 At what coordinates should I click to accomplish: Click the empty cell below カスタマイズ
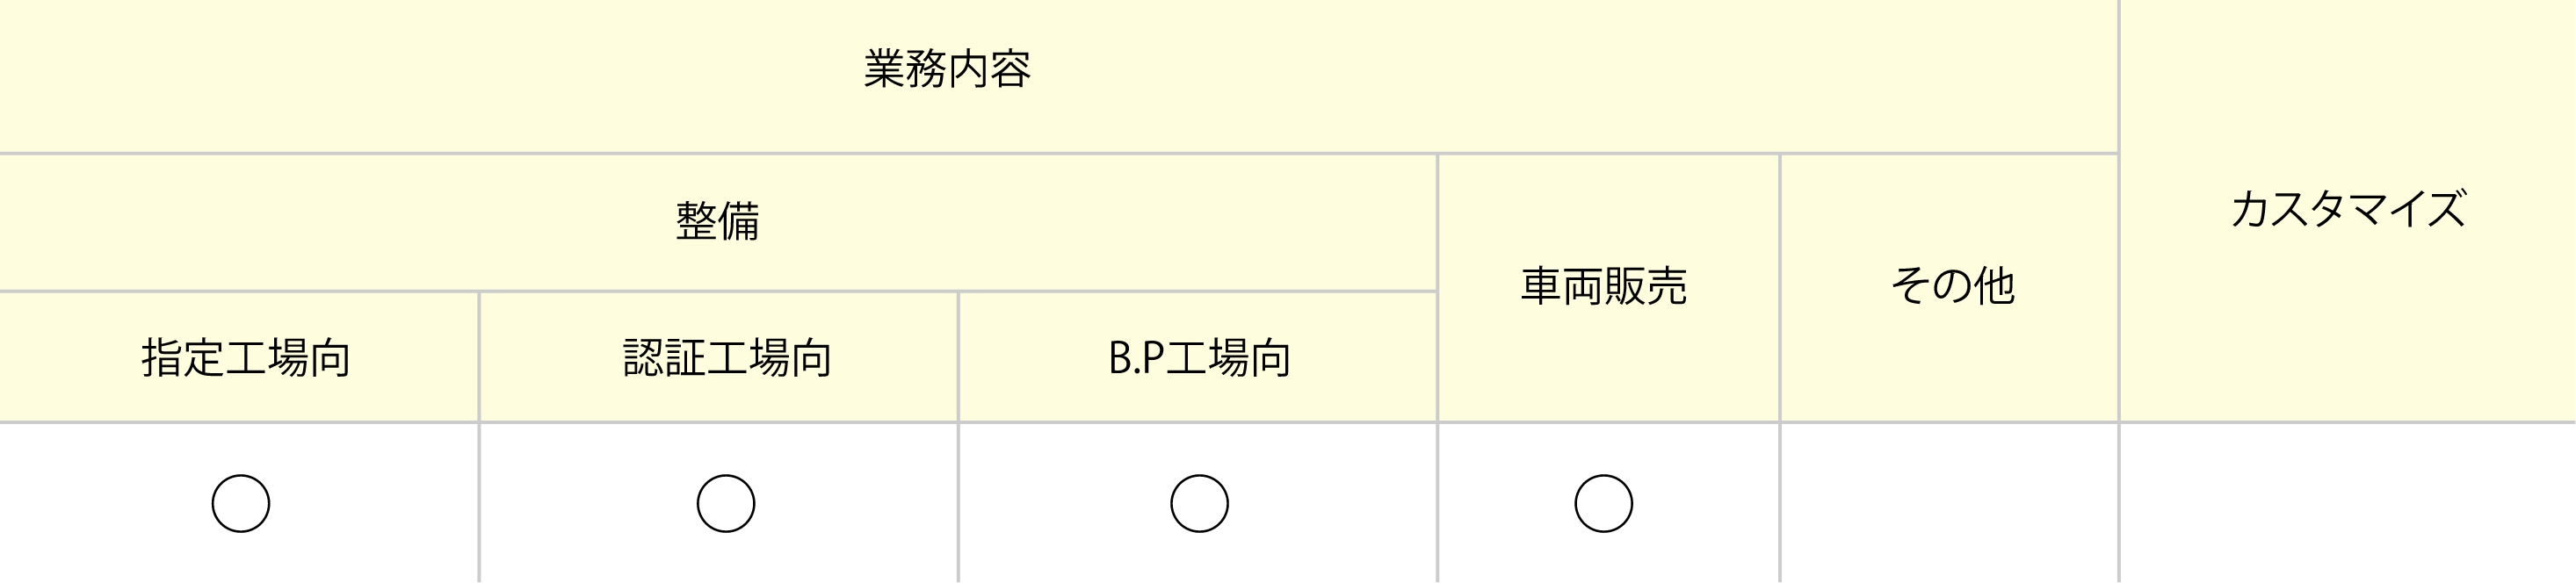pos(2347,503)
